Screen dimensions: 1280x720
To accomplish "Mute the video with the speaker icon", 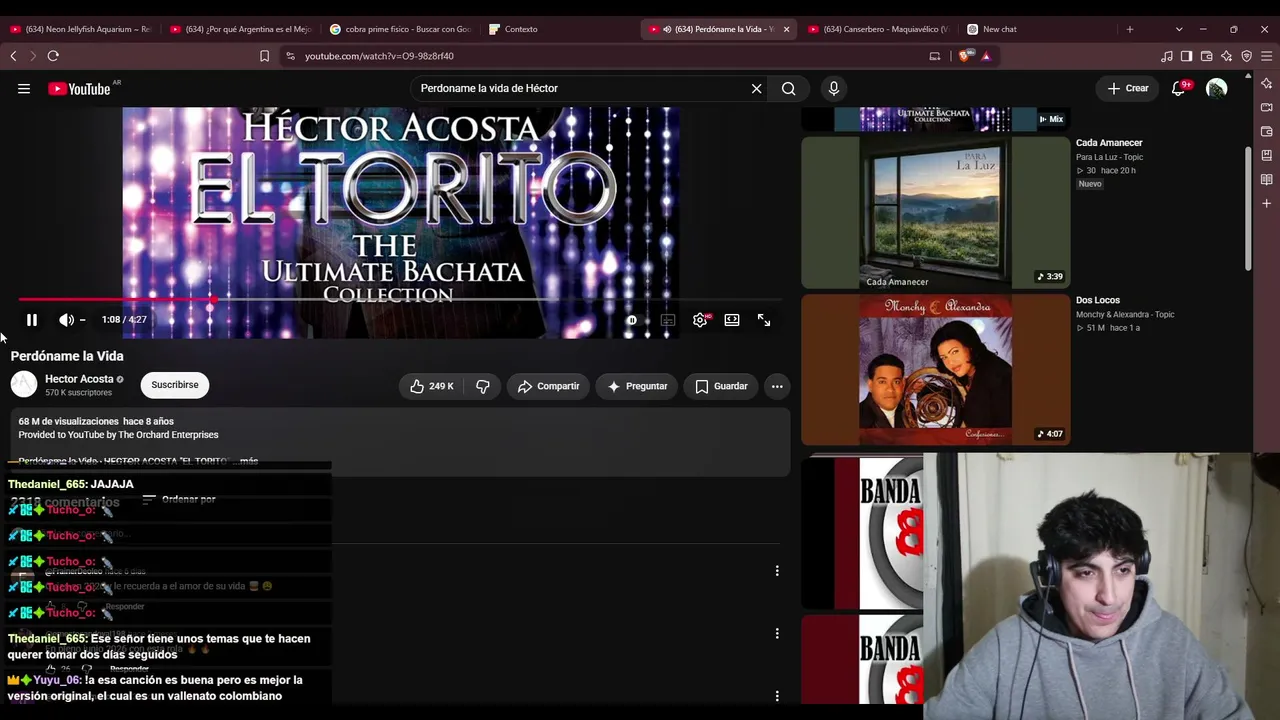I will point(66,320).
